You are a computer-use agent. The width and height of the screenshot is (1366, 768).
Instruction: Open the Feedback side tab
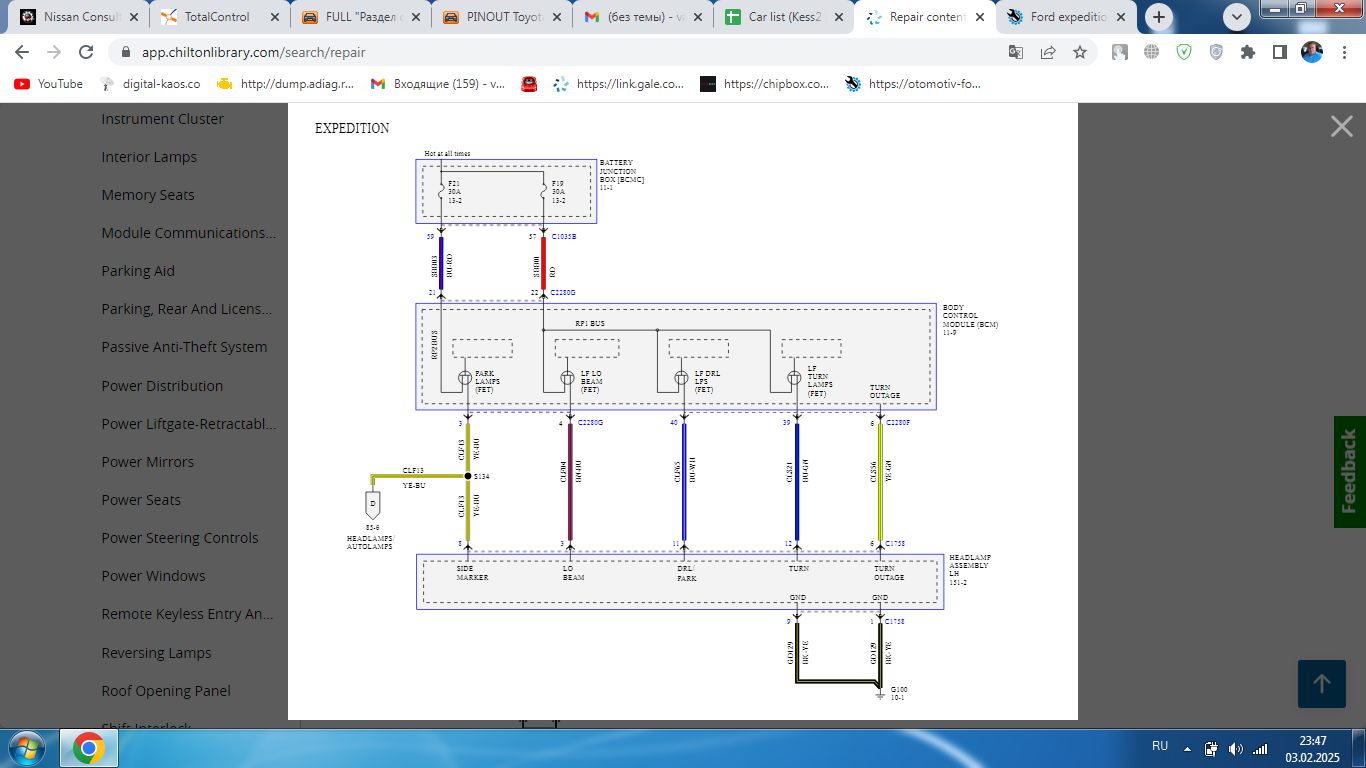[1349, 471]
